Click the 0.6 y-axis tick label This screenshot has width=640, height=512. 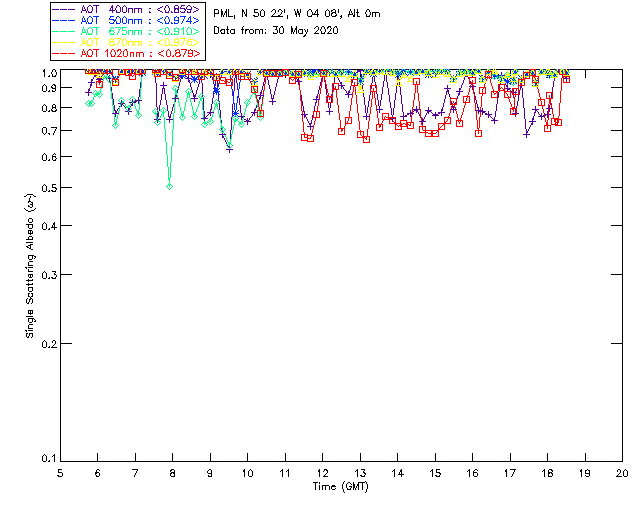tap(49, 157)
